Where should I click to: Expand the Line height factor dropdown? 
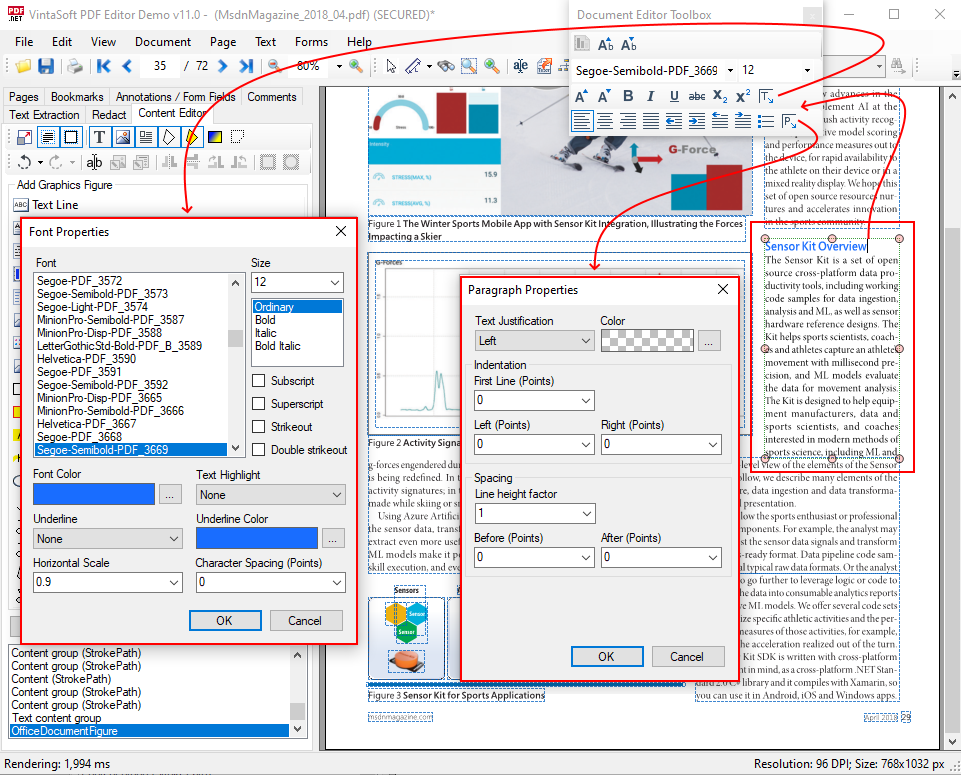(x=587, y=513)
